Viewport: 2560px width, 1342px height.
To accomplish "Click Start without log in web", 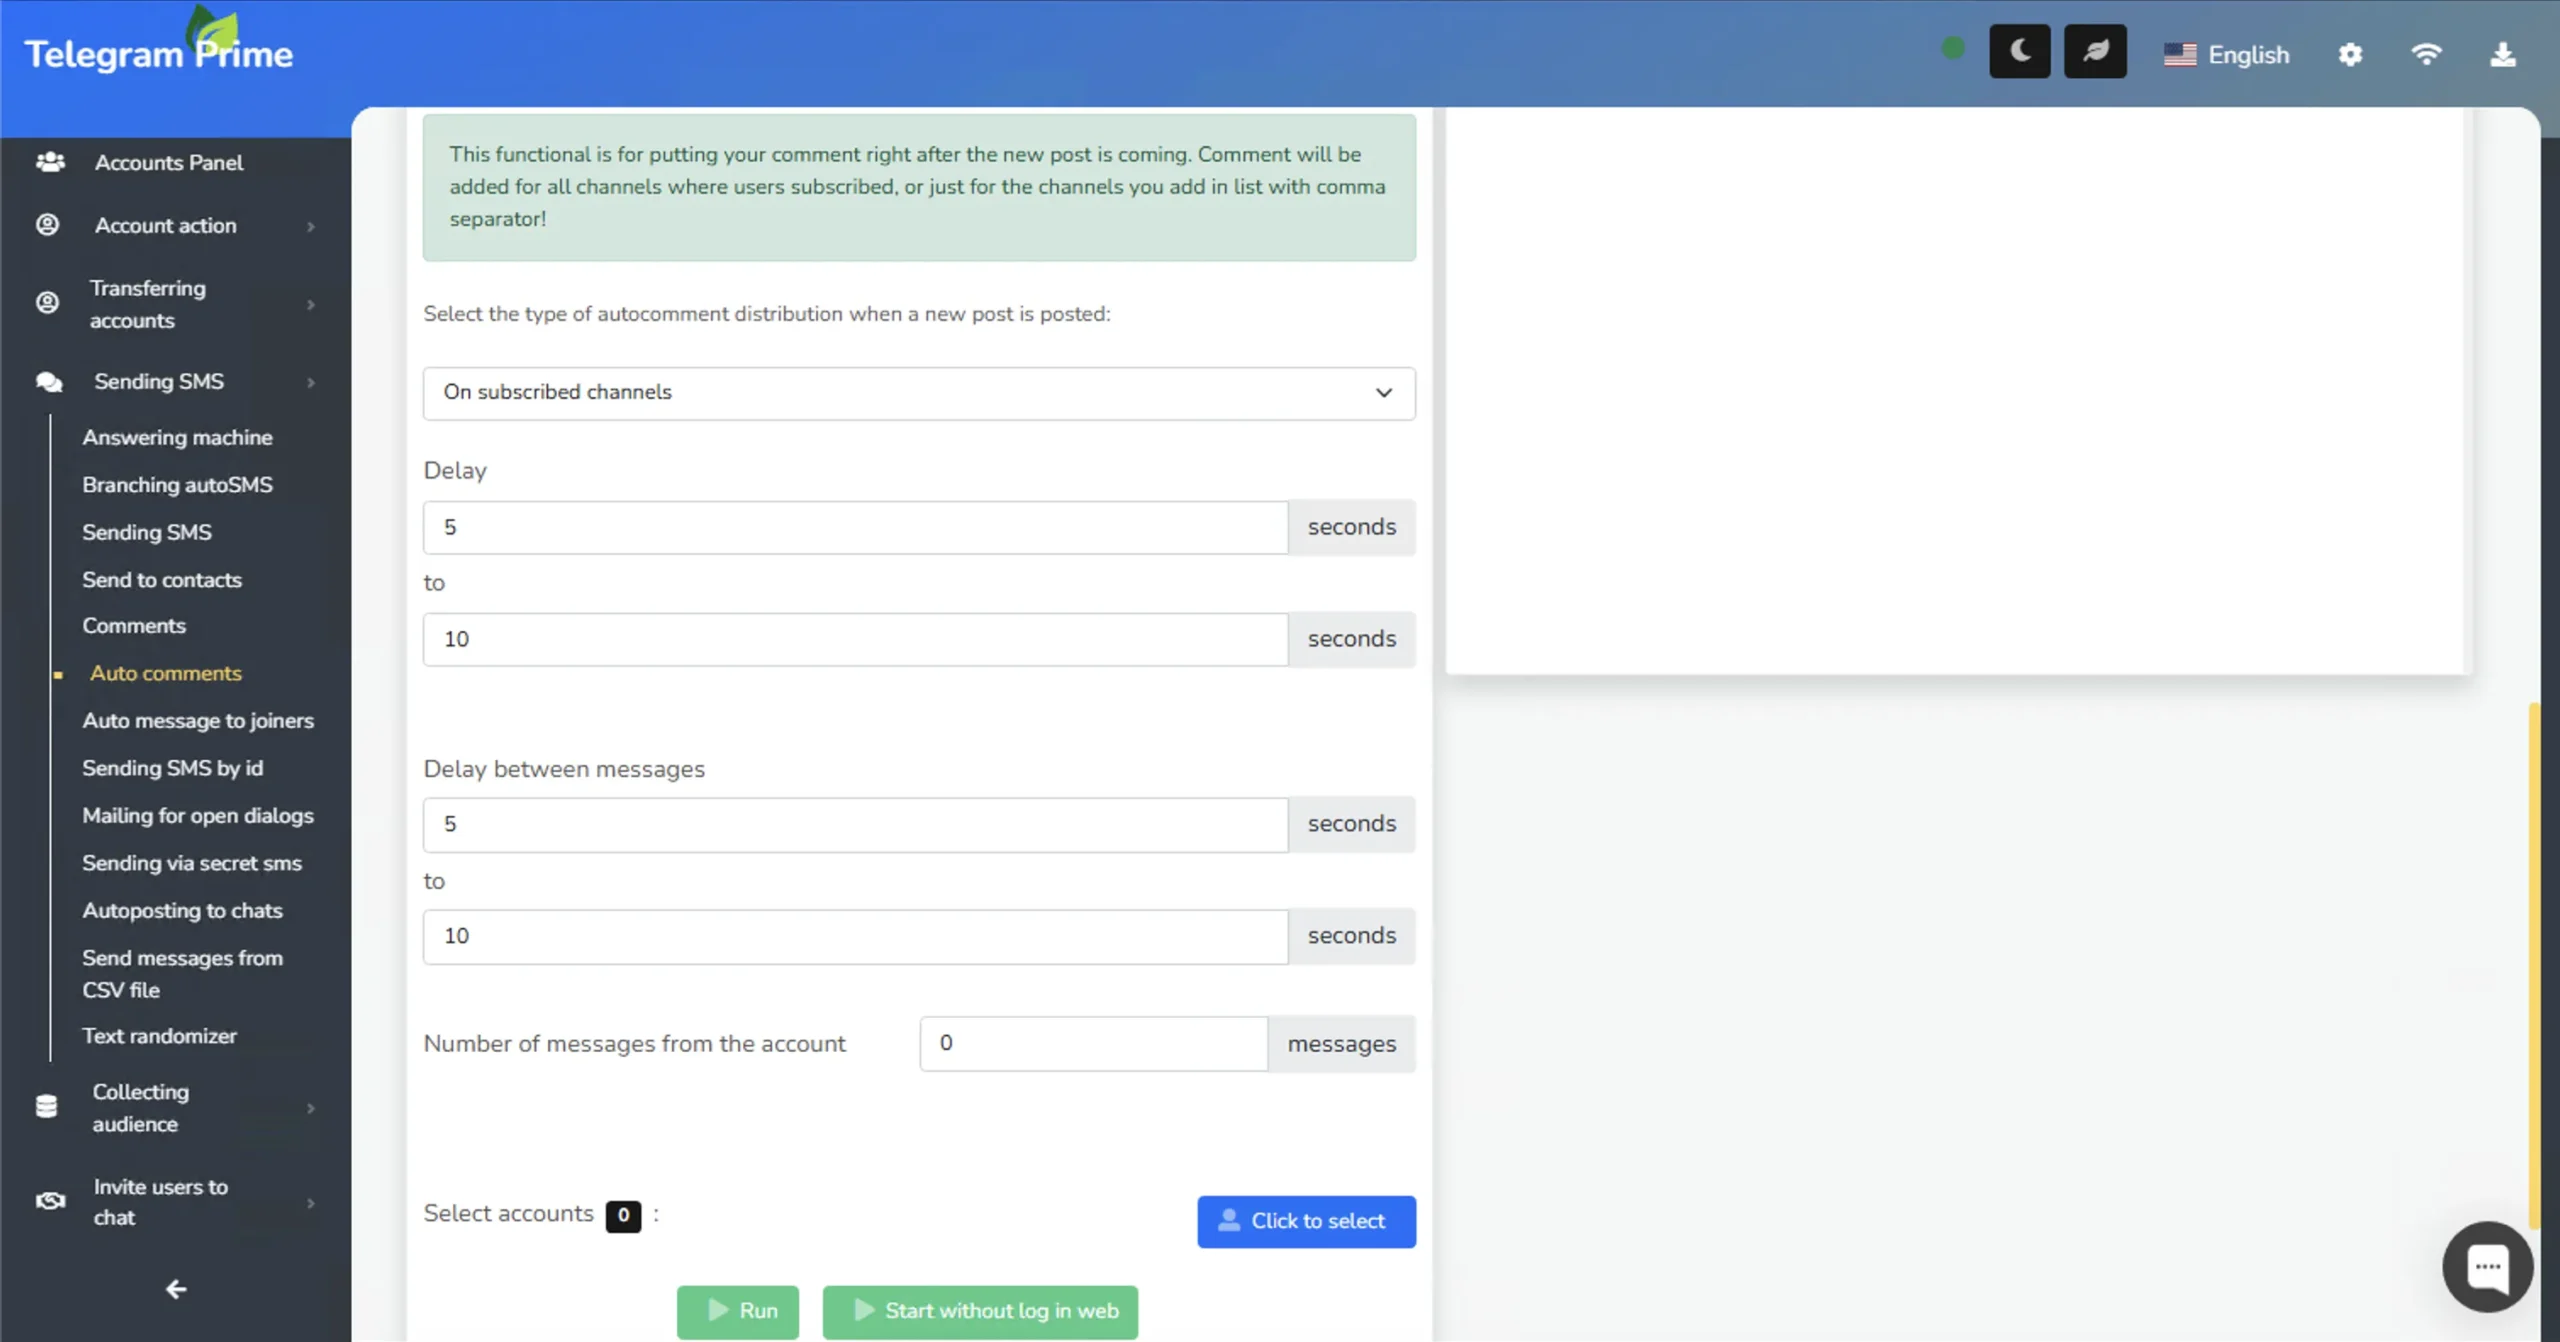I will [x=980, y=1311].
